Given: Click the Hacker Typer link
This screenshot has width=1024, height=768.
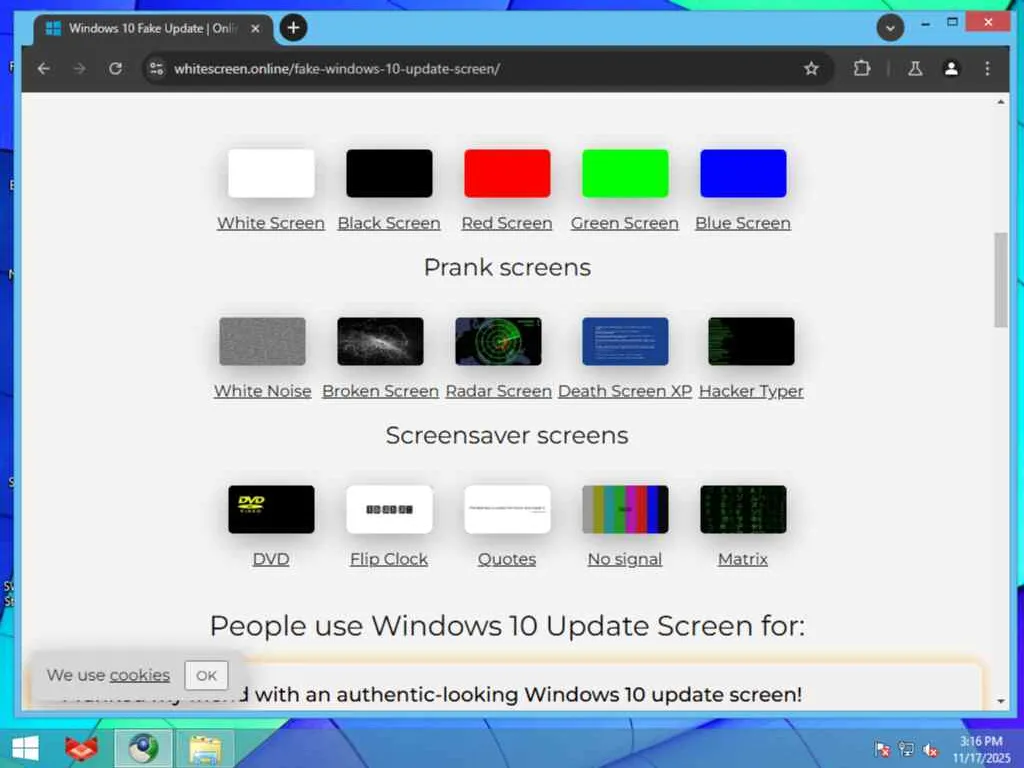Looking at the screenshot, I should point(751,391).
